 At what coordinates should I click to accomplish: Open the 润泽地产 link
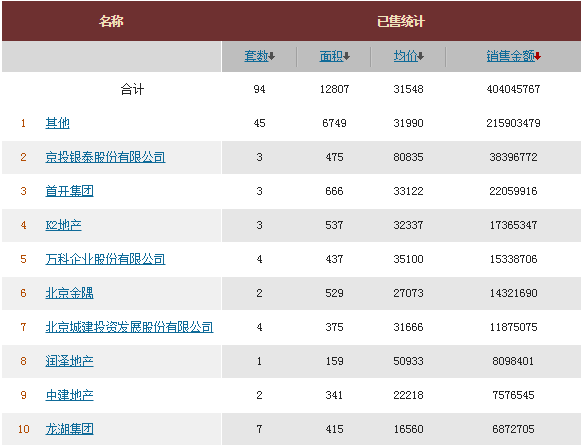pos(69,361)
